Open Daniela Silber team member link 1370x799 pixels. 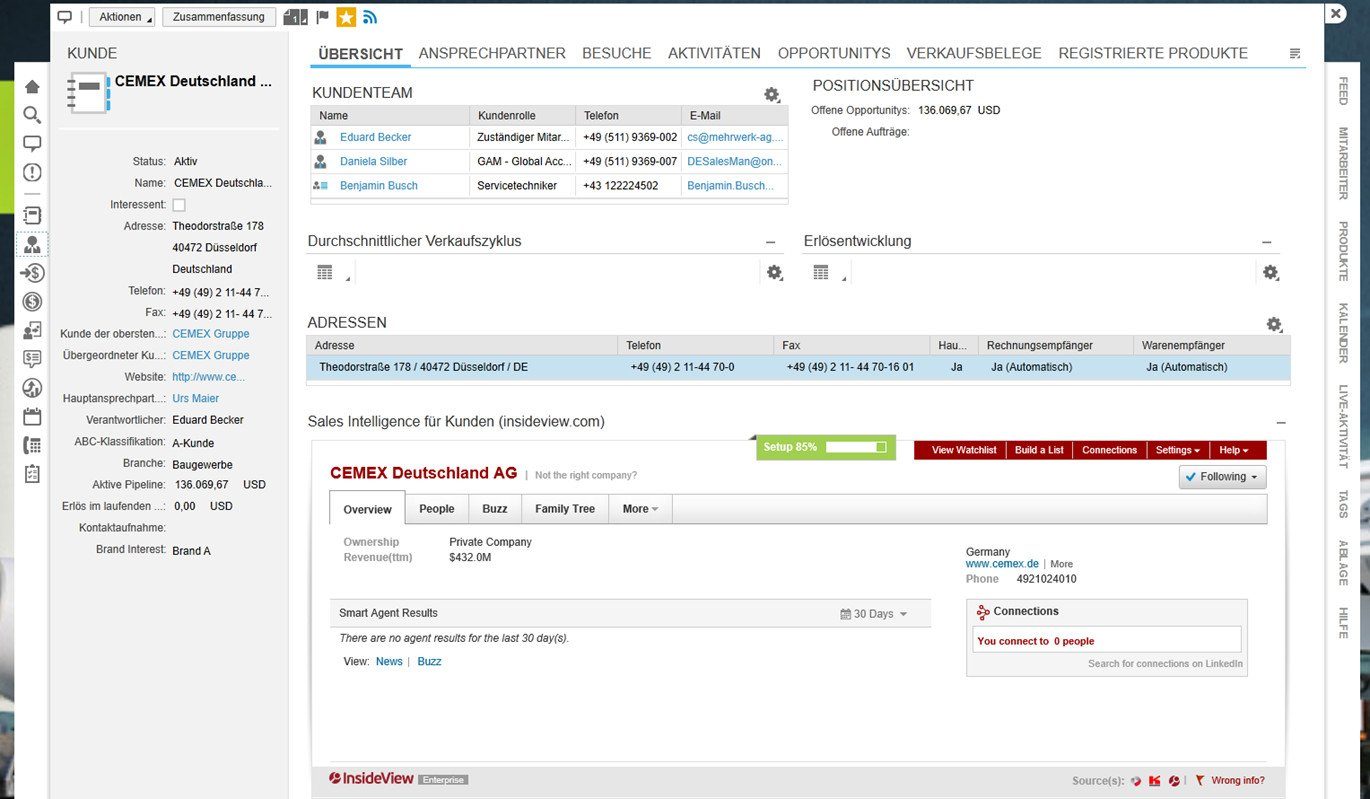click(x=374, y=161)
